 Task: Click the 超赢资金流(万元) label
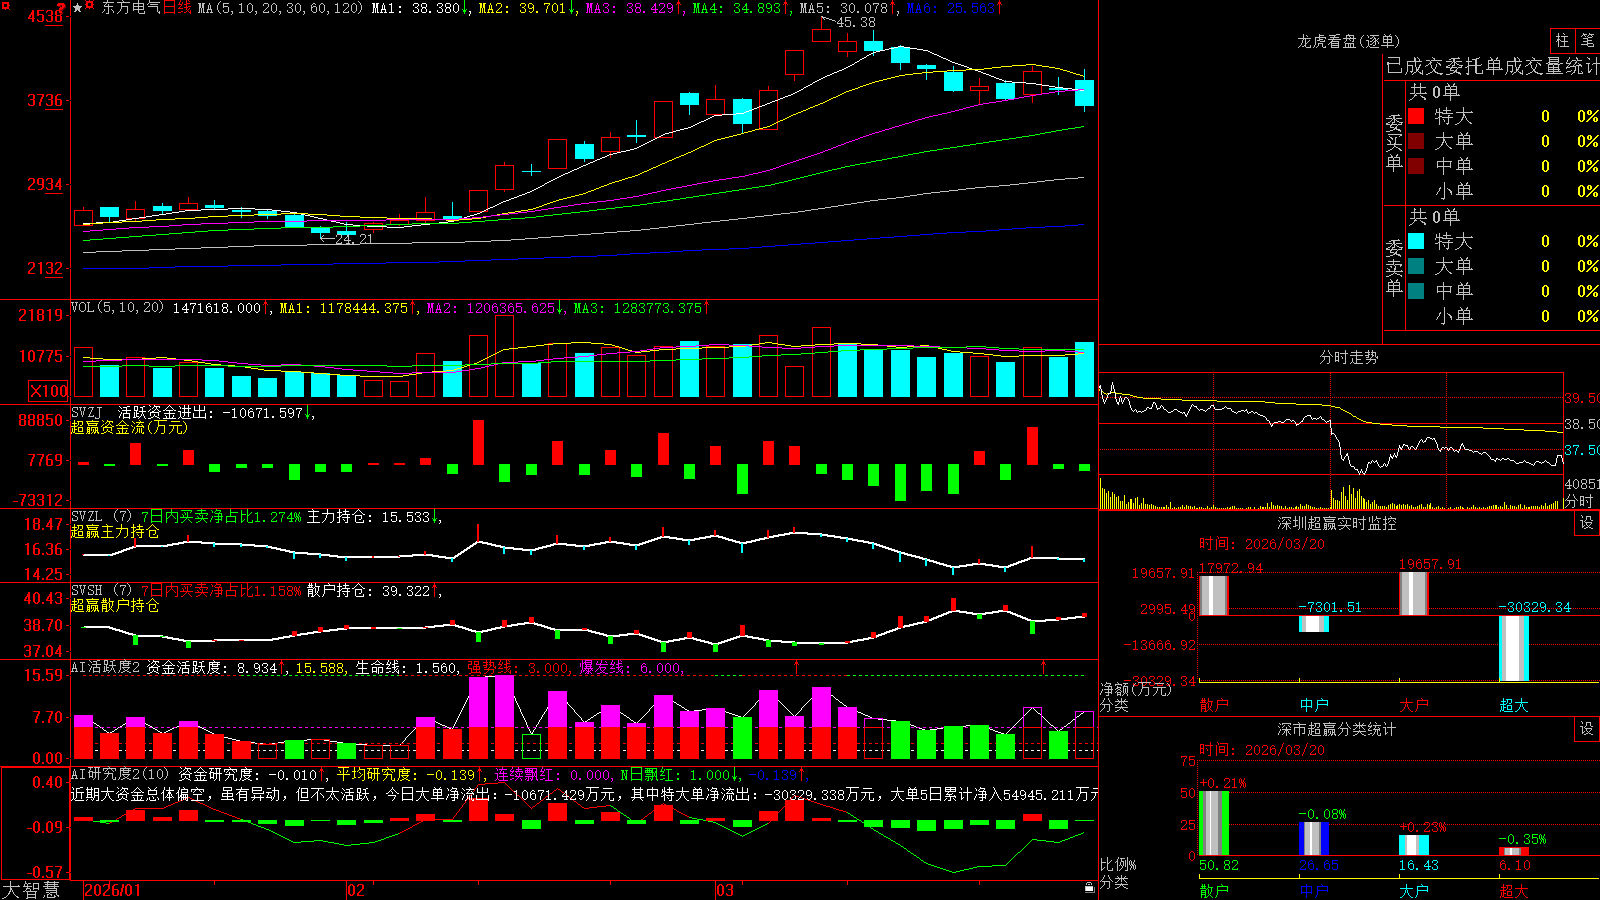129,427
